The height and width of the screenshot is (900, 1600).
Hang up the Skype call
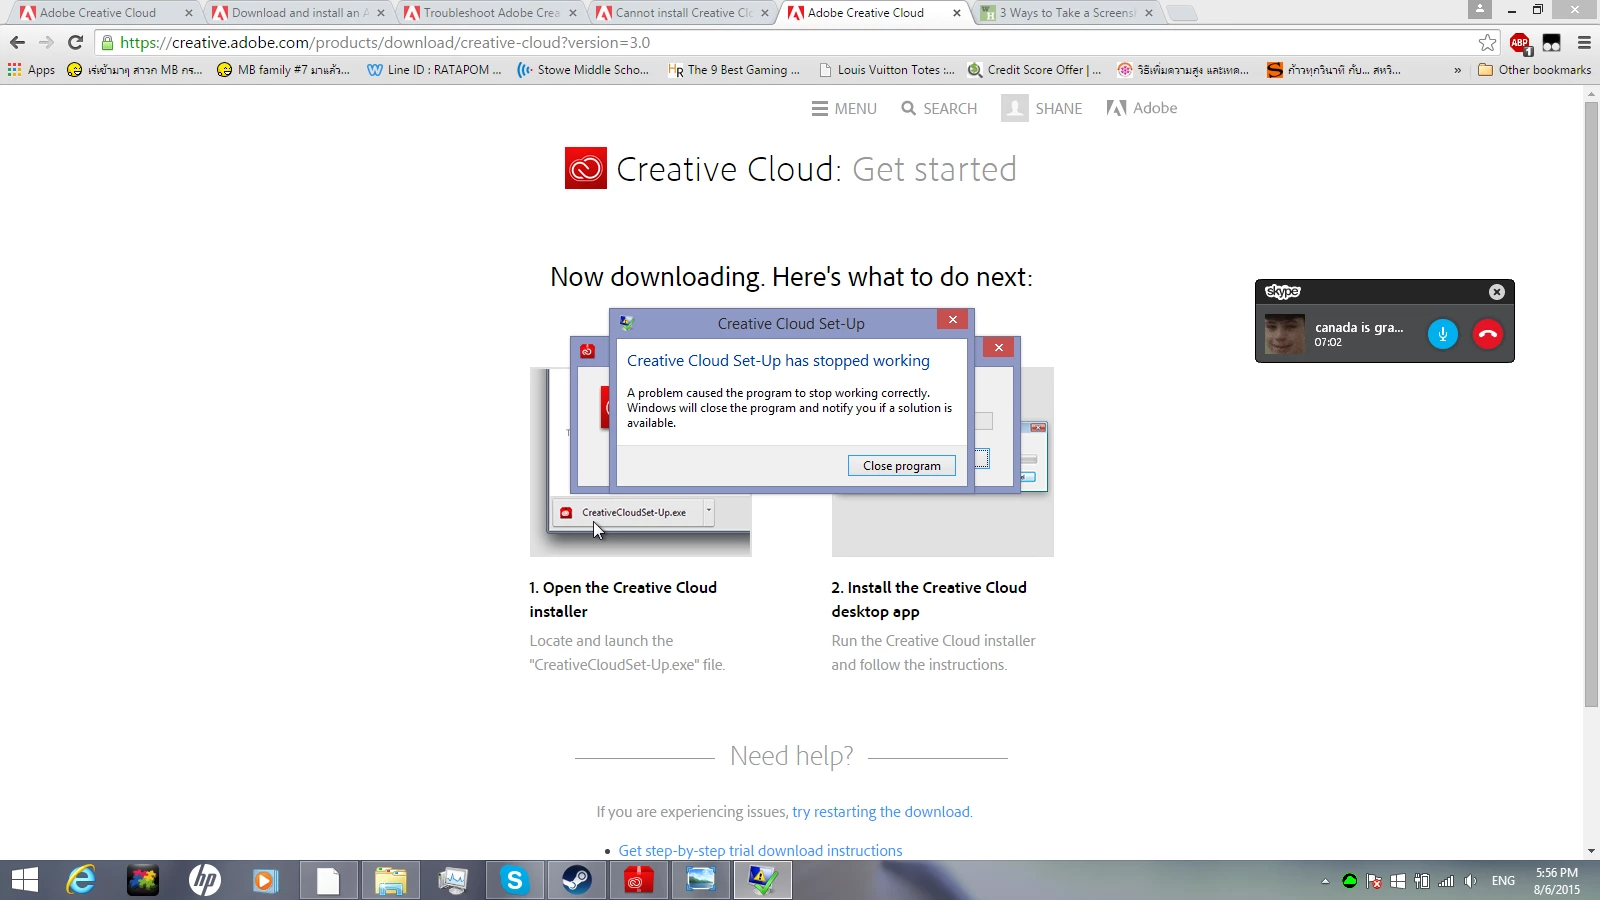point(1488,334)
